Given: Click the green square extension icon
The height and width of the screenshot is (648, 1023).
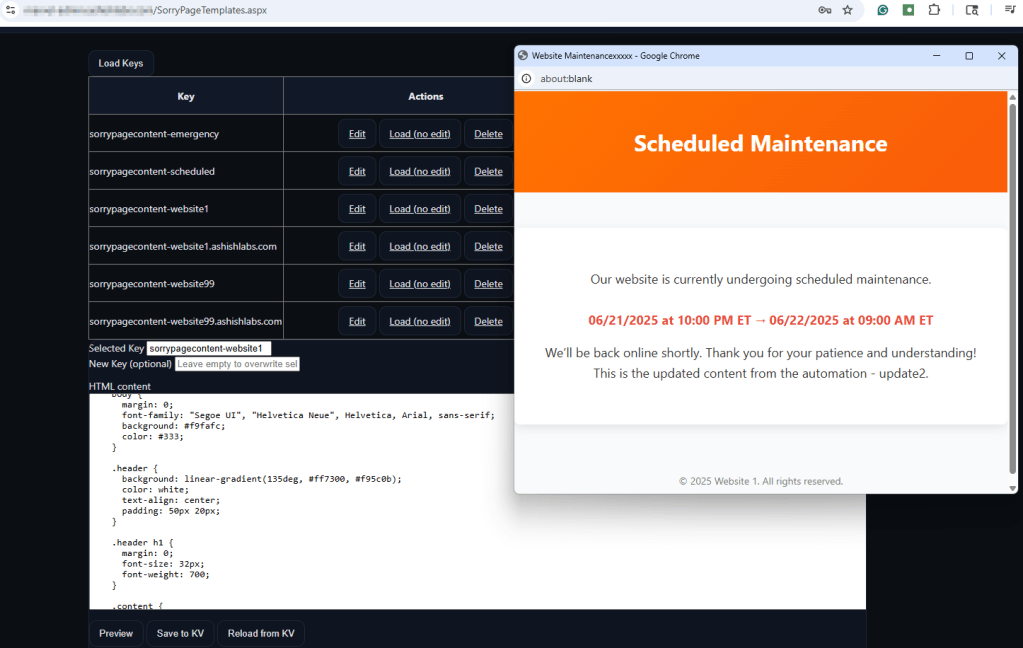Looking at the screenshot, I should pyautogui.click(x=908, y=10).
